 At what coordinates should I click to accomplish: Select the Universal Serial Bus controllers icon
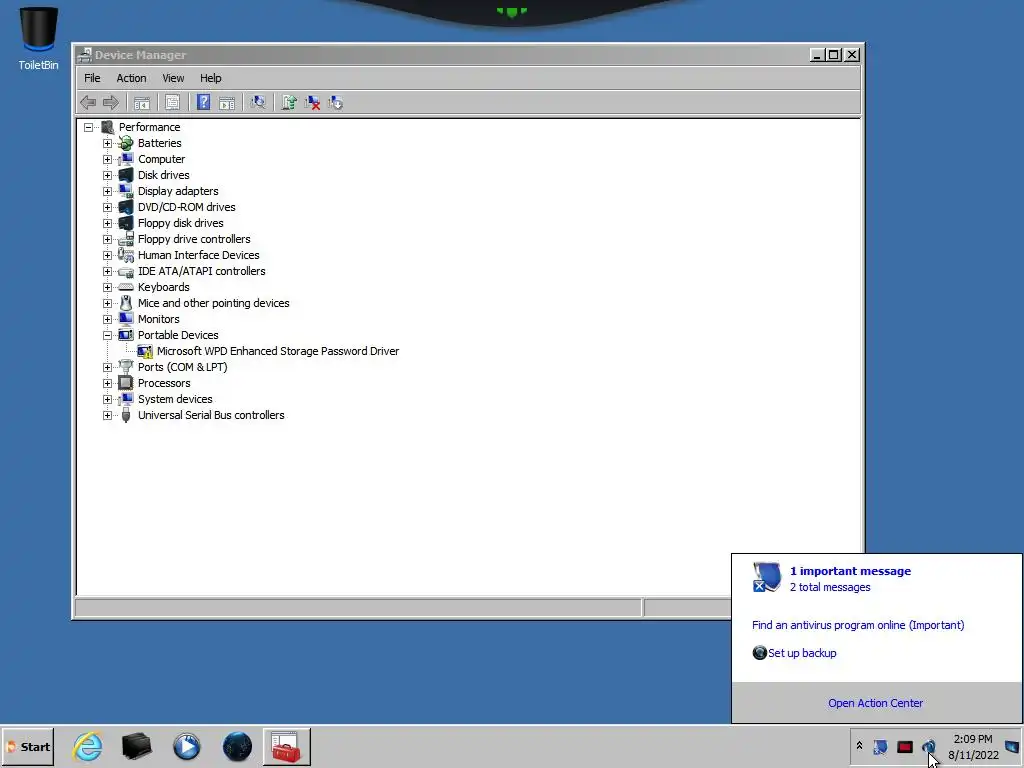126,415
